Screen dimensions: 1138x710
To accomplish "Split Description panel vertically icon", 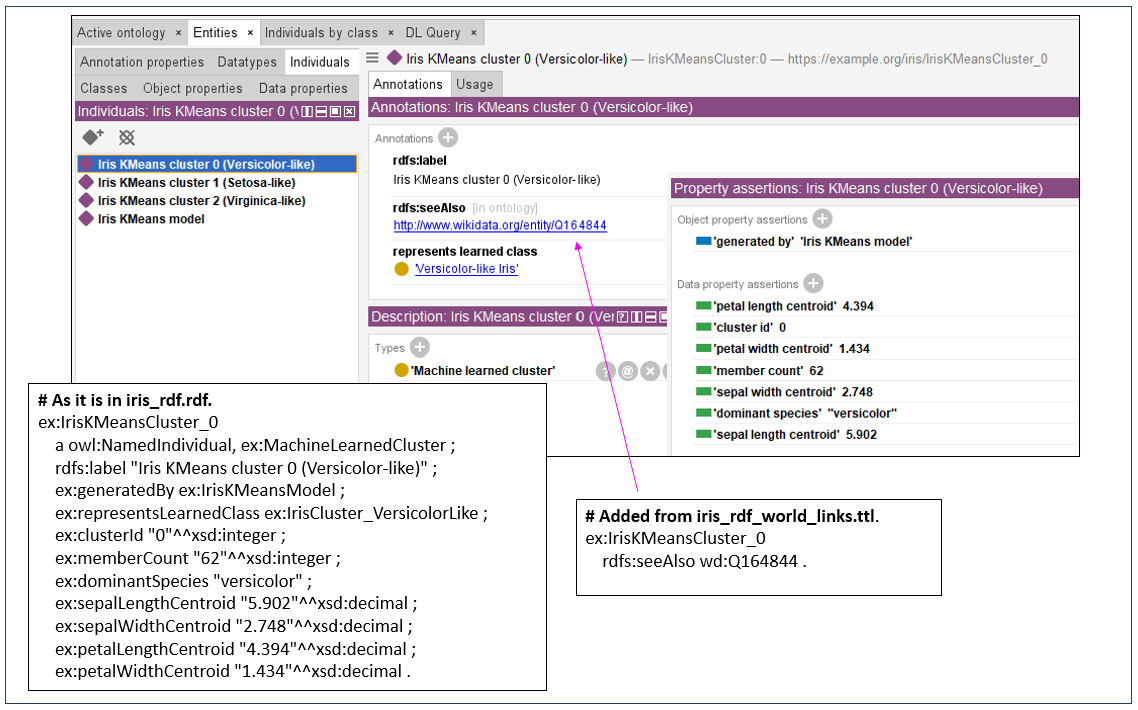I will point(636,317).
